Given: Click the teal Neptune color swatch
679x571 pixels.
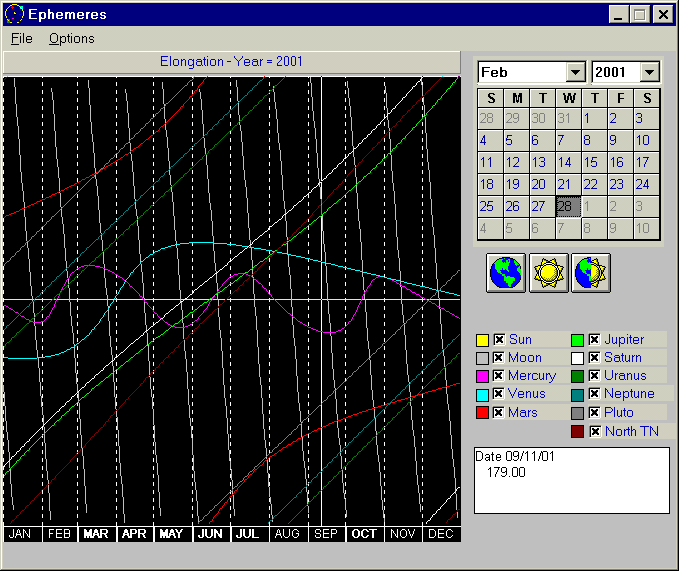Looking at the screenshot, I should [x=577, y=394].
